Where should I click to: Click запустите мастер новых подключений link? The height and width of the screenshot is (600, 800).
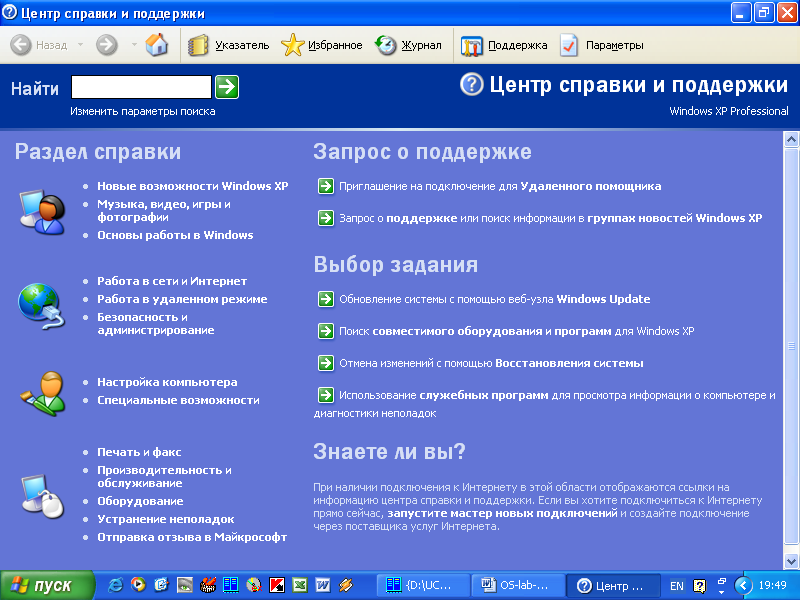click(x=503, y=513)
